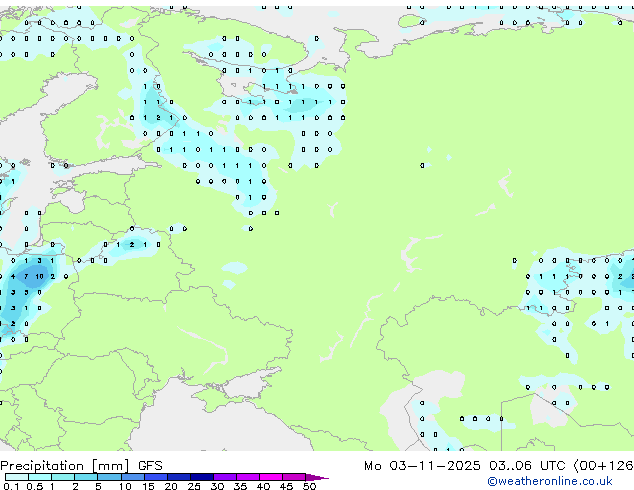634x490 pixels.
Task: Click the '45' legend scale label
Action: tap(286, 486)
